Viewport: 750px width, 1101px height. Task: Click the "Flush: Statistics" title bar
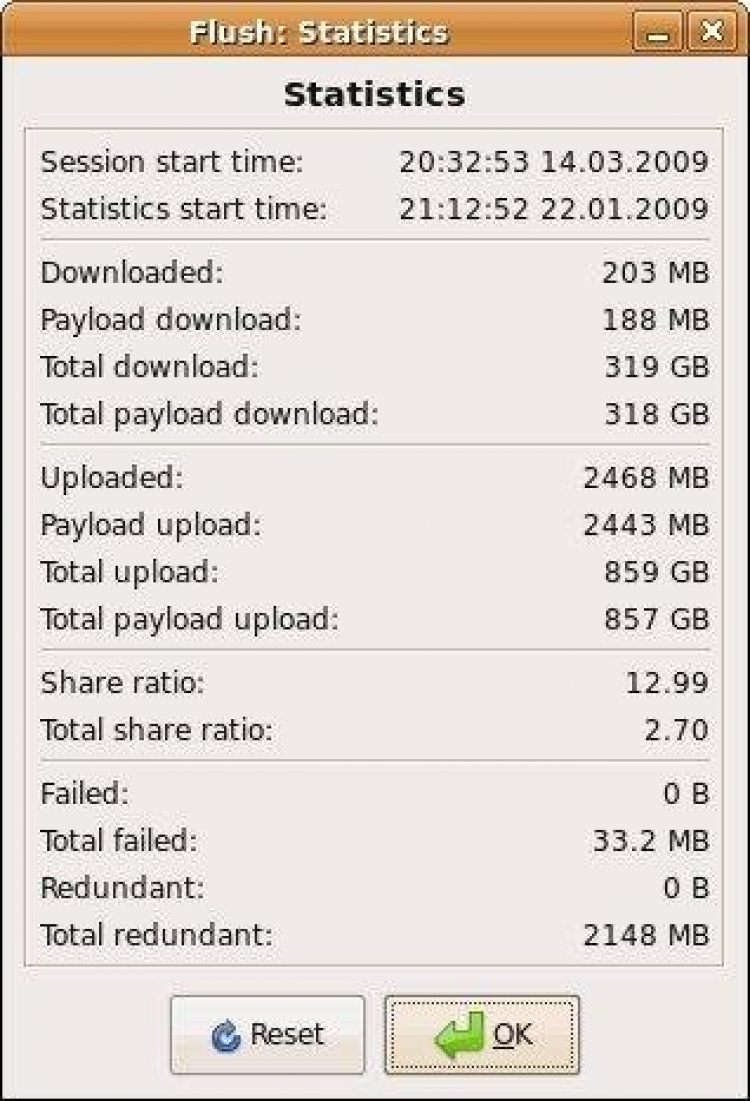[x=319, y=33]
